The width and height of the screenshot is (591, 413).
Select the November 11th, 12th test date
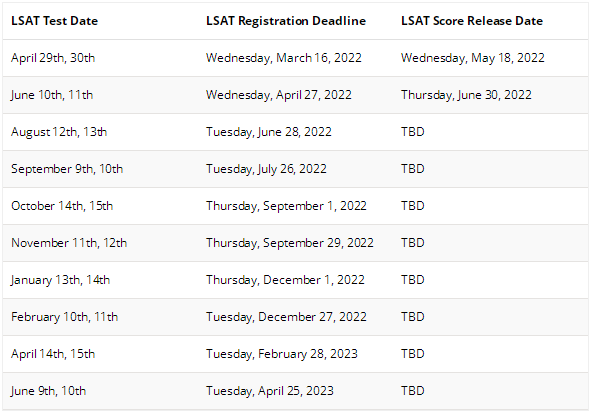coord(69,243)
